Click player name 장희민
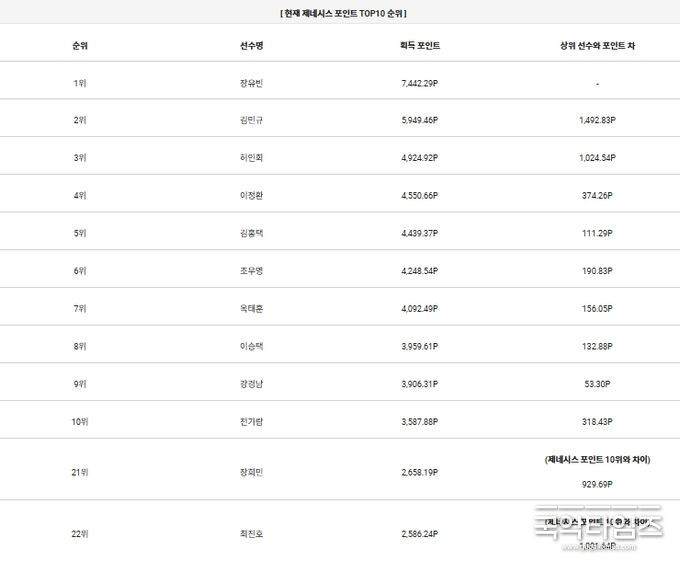680x561 pixels. tap(252, 472)
